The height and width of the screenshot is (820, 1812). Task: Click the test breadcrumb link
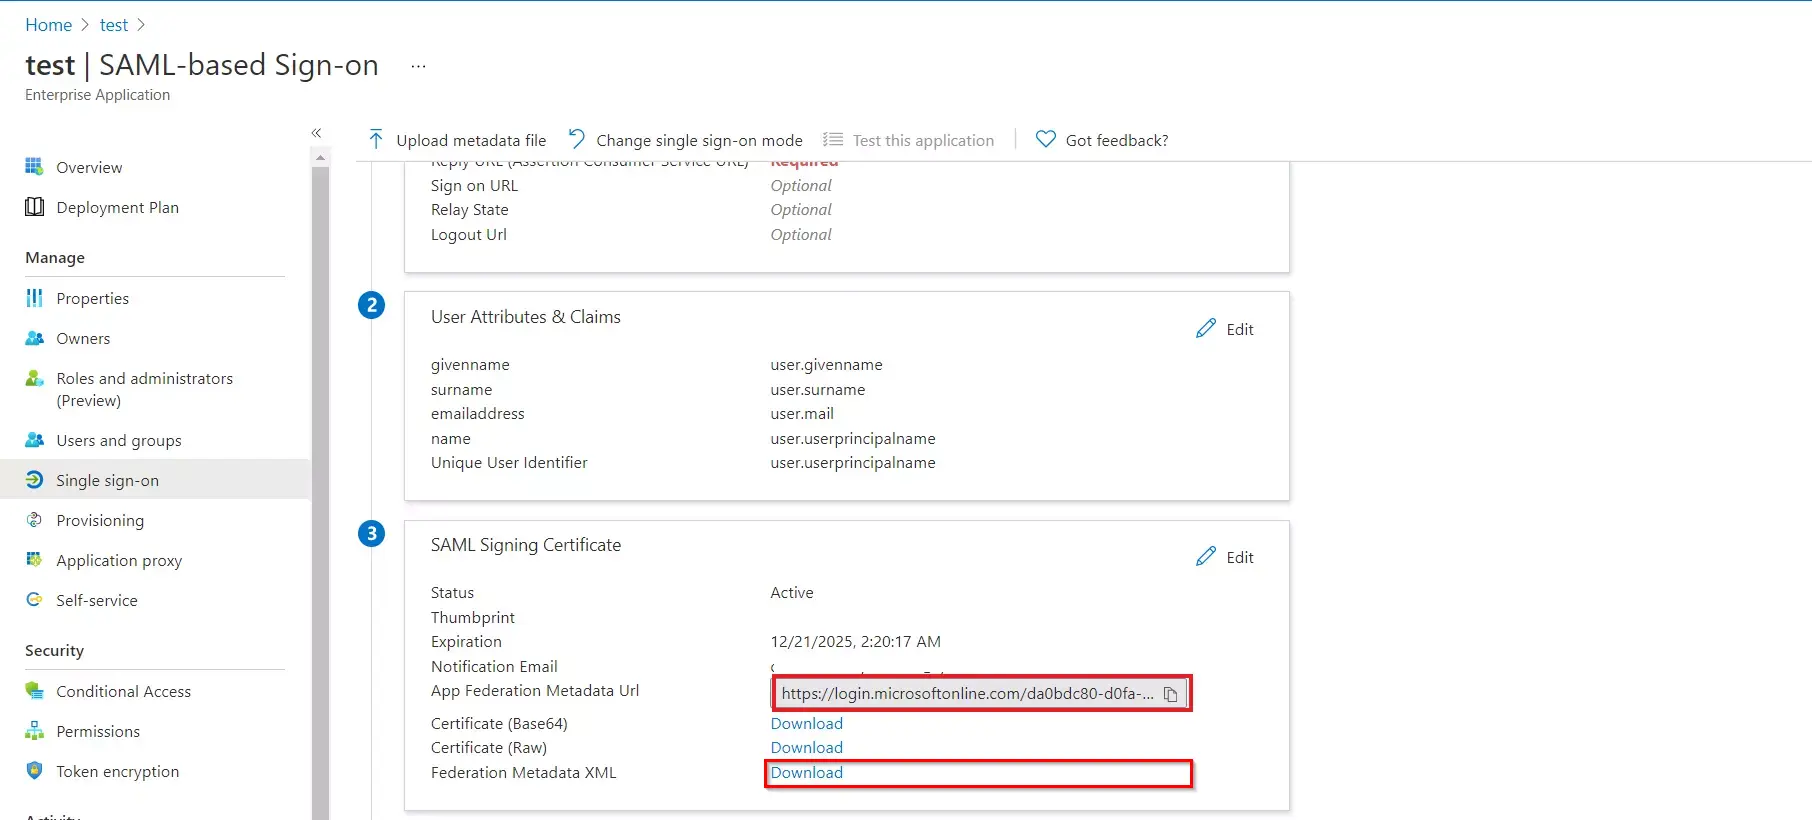click(x=114, y=25)
